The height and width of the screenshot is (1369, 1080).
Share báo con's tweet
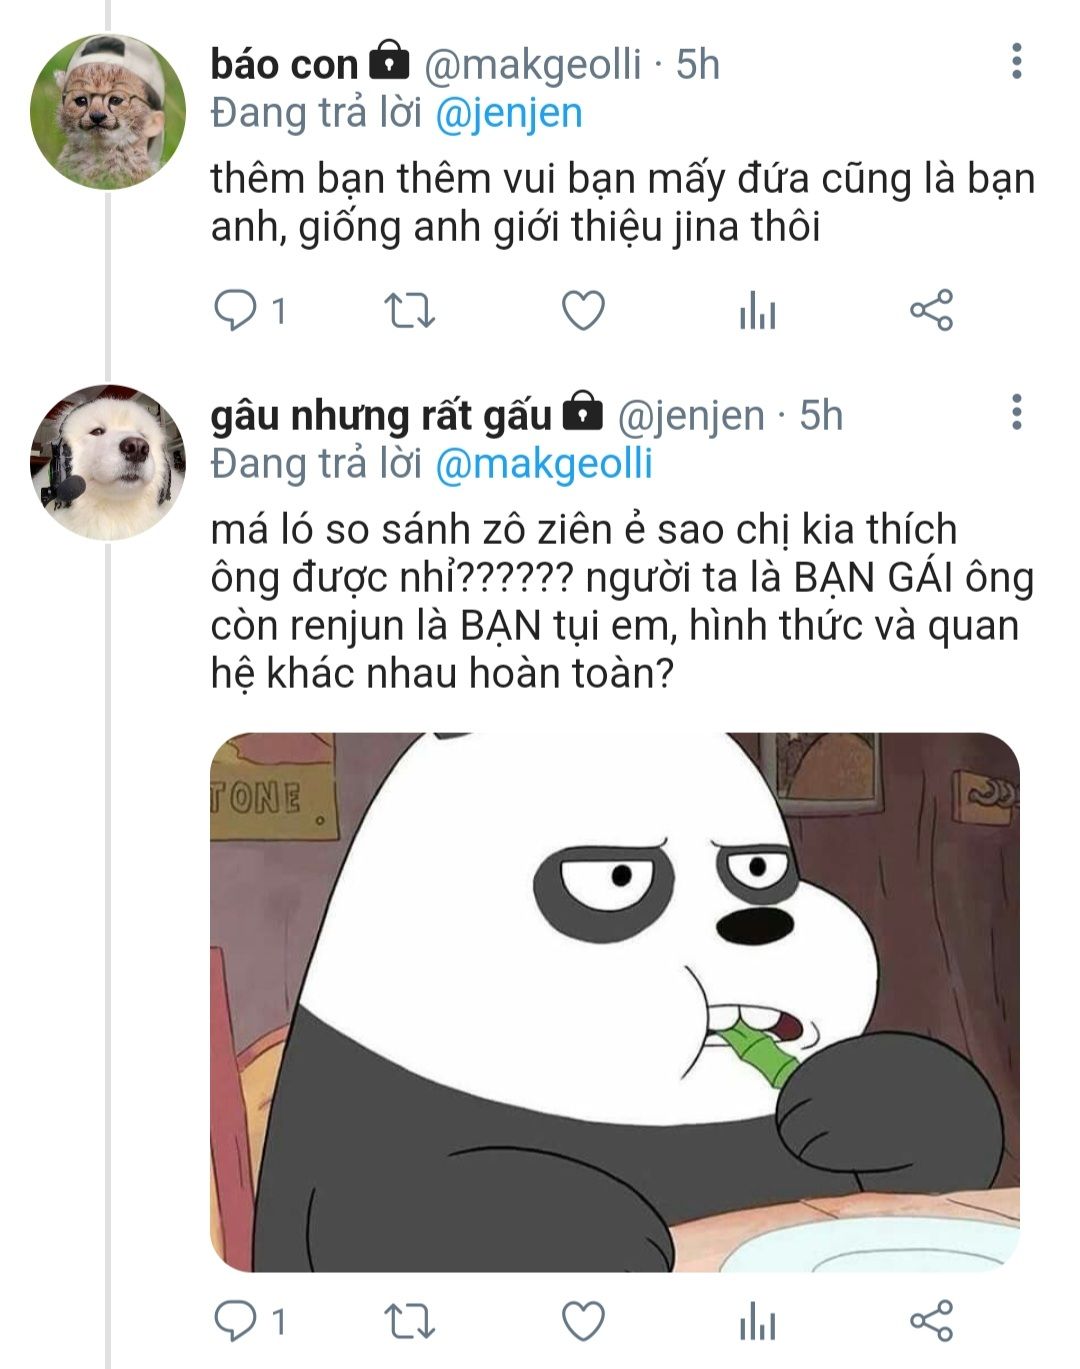[x=931, y=311]
